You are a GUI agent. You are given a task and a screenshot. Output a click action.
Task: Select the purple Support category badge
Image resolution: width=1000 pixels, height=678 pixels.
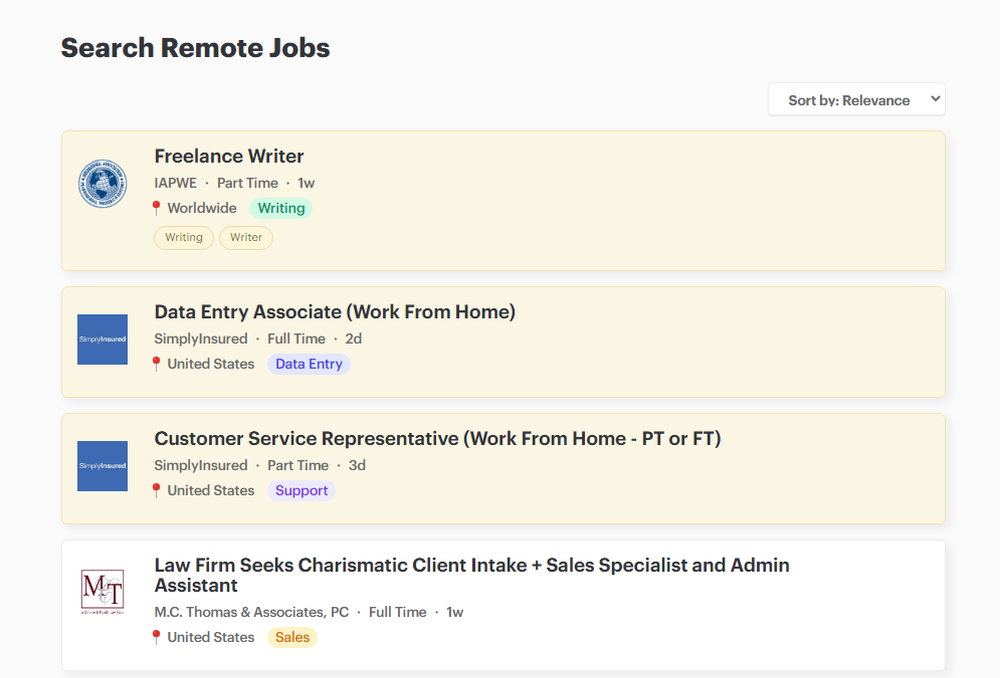click(x=301, y=490)
